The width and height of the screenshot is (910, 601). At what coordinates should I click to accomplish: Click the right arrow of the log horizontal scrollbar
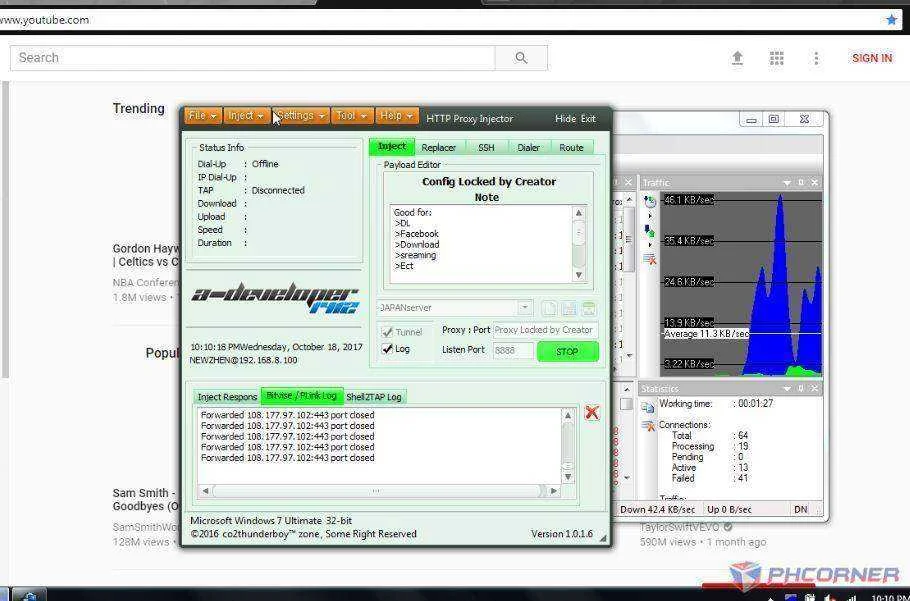554,491
